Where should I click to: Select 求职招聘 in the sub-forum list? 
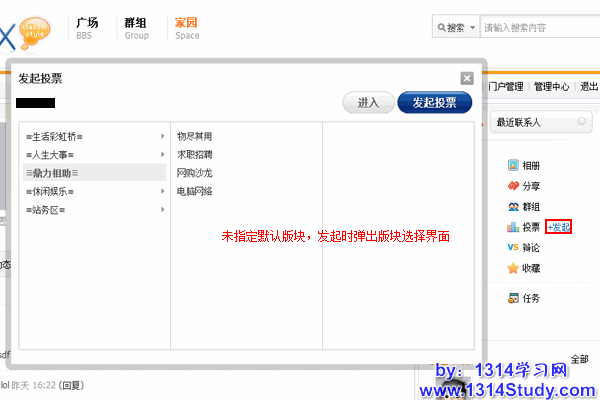point(194,155)
